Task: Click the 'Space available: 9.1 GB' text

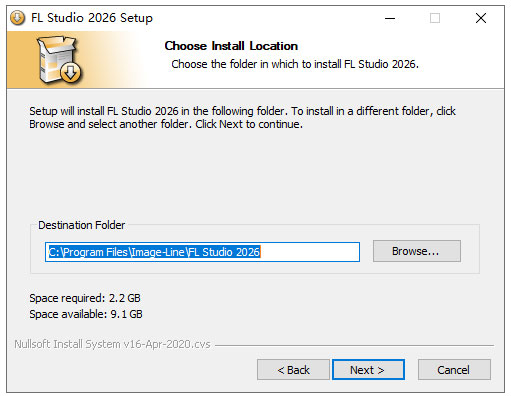Action: pos(86,314)
